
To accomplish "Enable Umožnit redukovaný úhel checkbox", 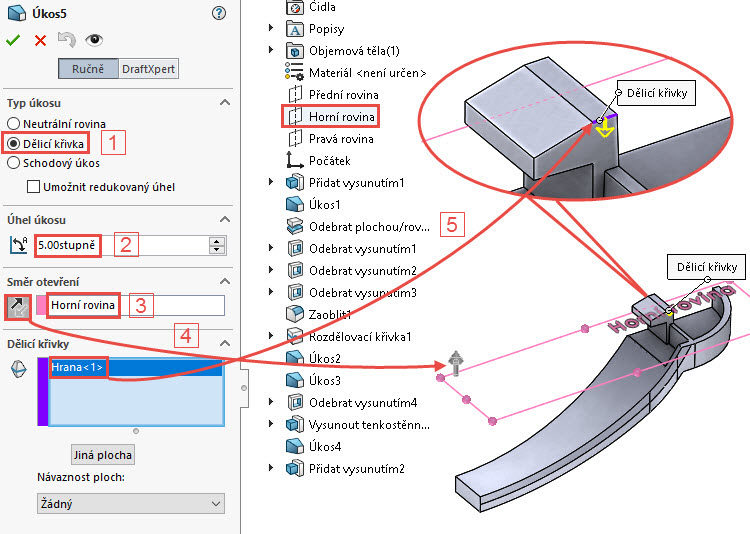I will point(33,187).
